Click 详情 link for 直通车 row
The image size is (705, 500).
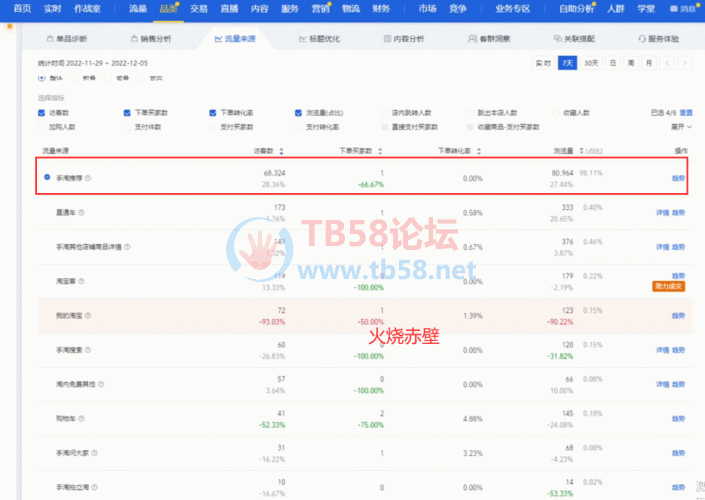[662, 213]
